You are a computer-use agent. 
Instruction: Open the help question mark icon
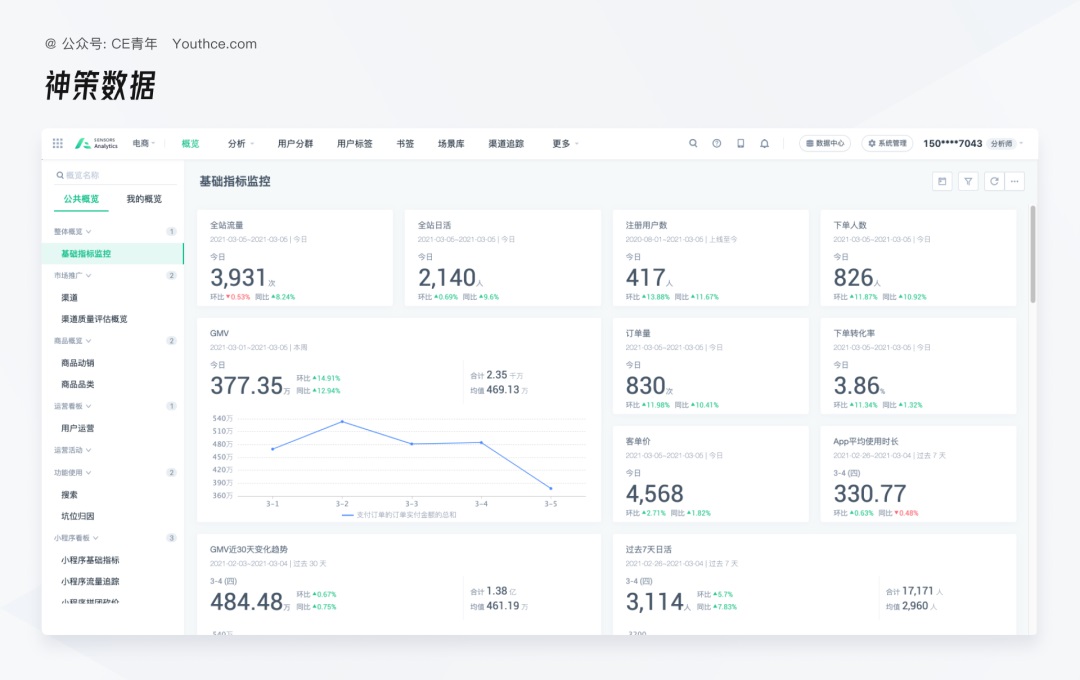[717, 143]
